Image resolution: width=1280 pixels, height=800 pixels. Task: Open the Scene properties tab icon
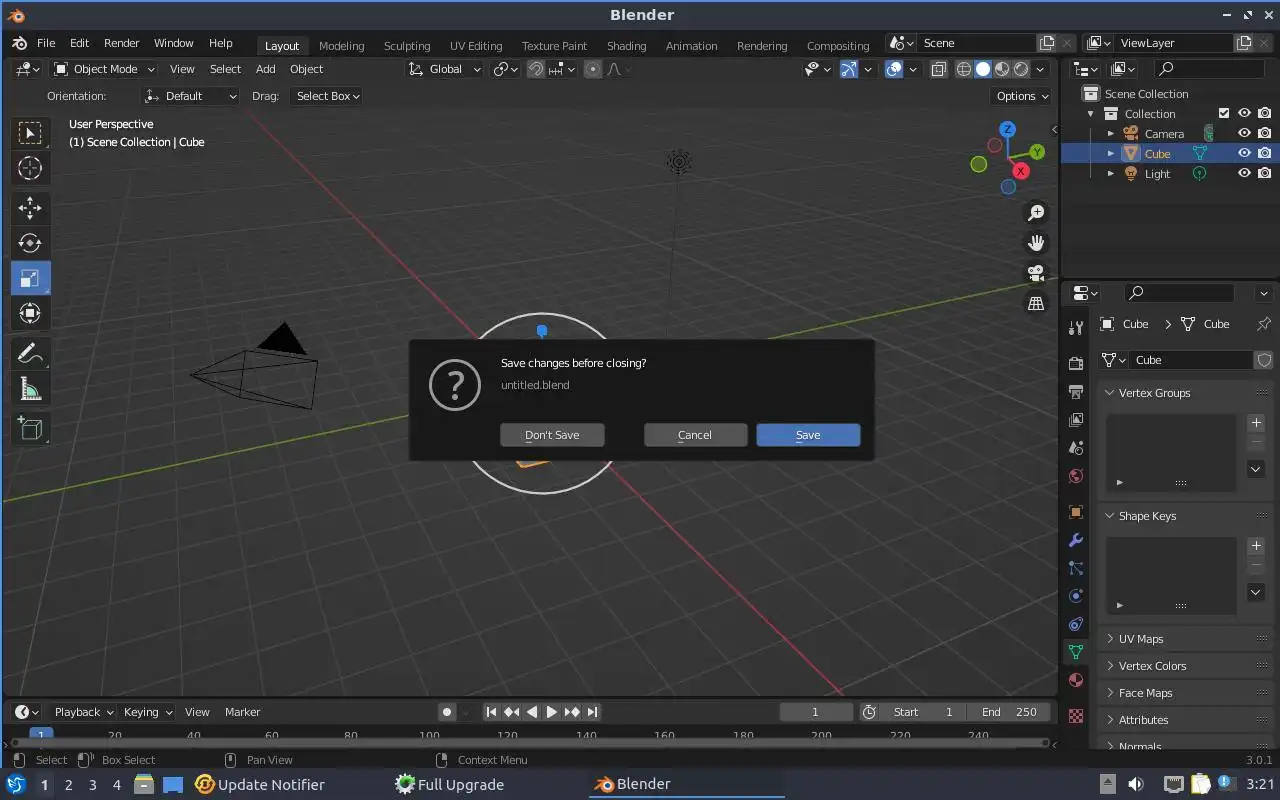1076,448
